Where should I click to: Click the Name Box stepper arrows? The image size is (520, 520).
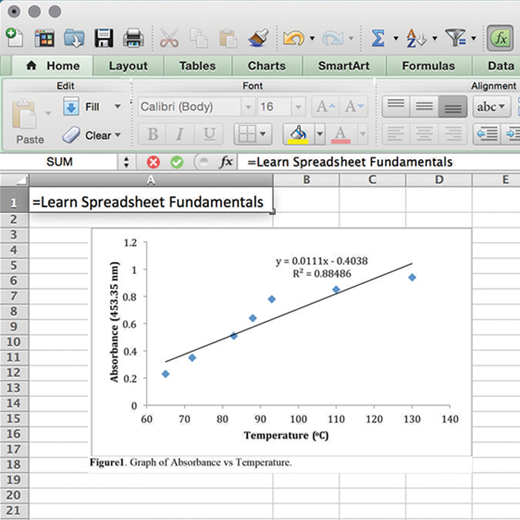[x=126, y=162]
